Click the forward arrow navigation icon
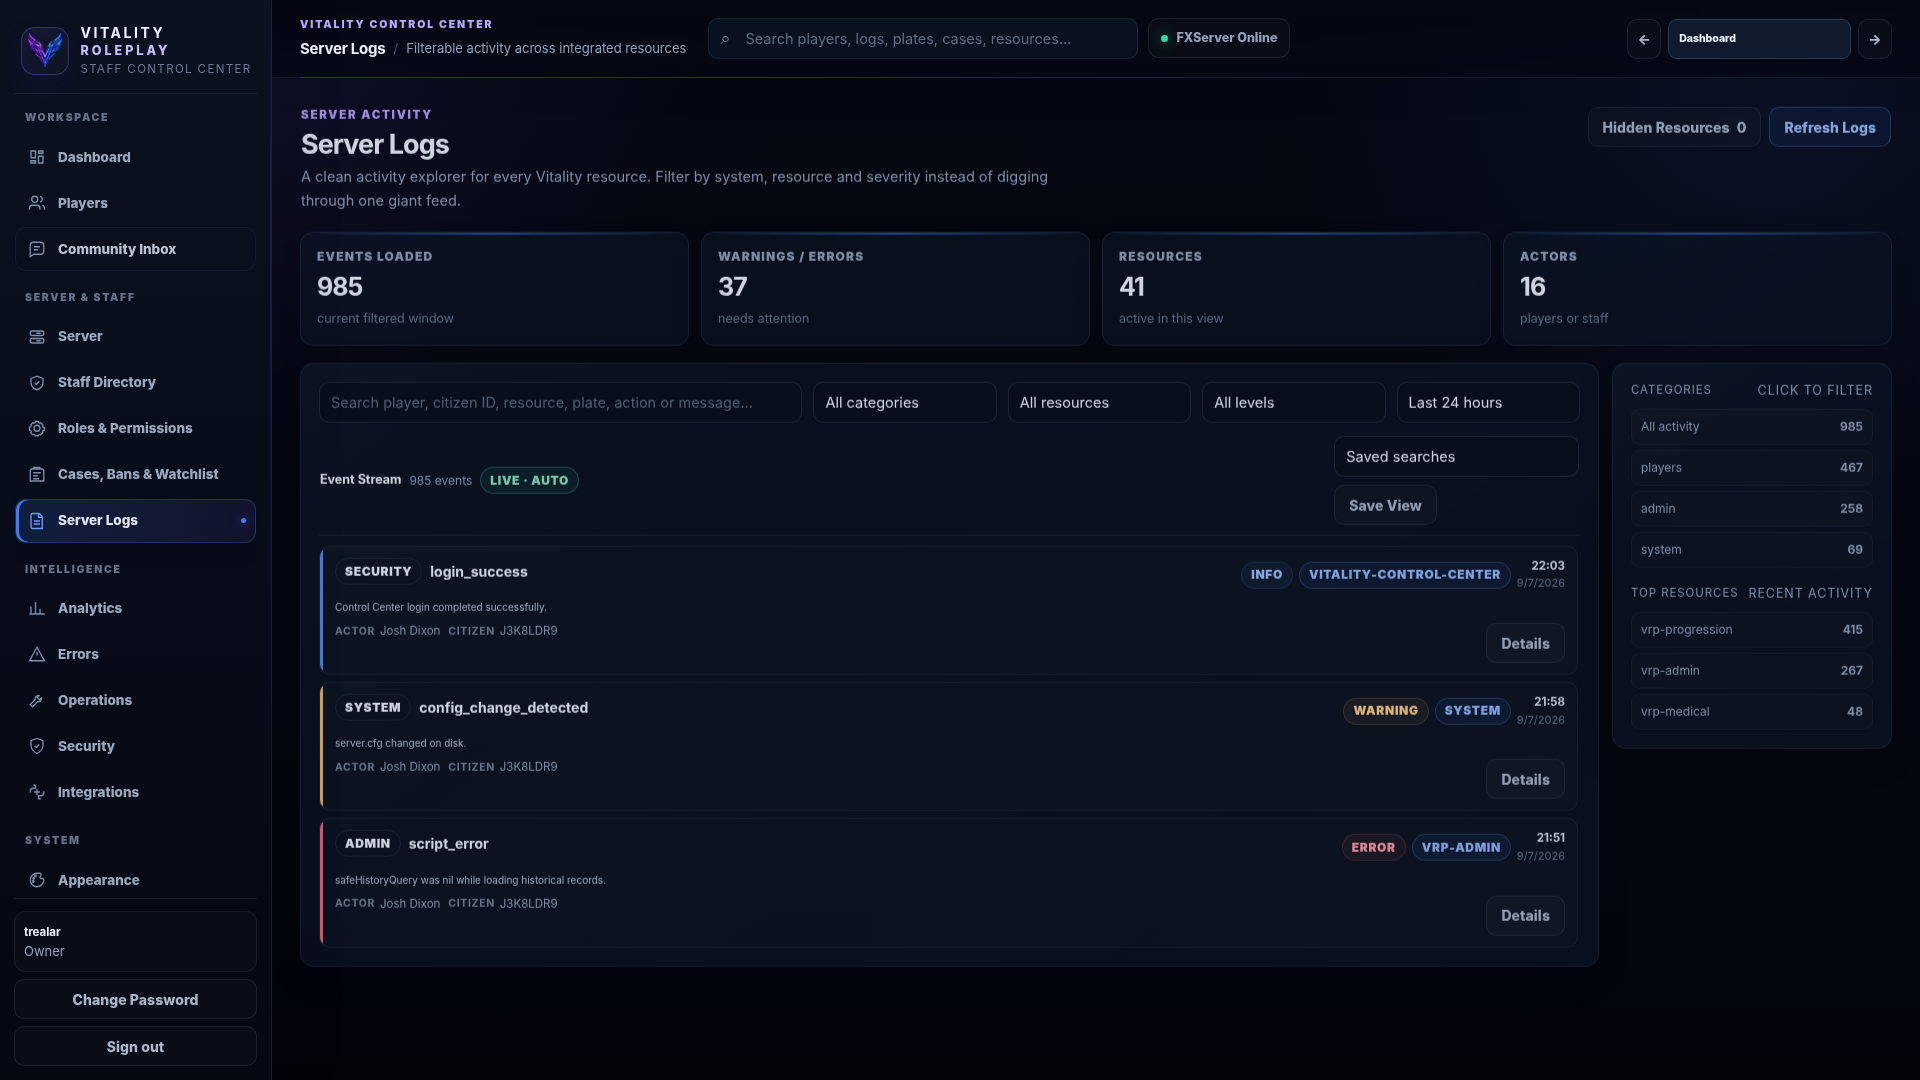Image resolution: width=1920 pixels, height=1080 pixels. (1874, 39)
